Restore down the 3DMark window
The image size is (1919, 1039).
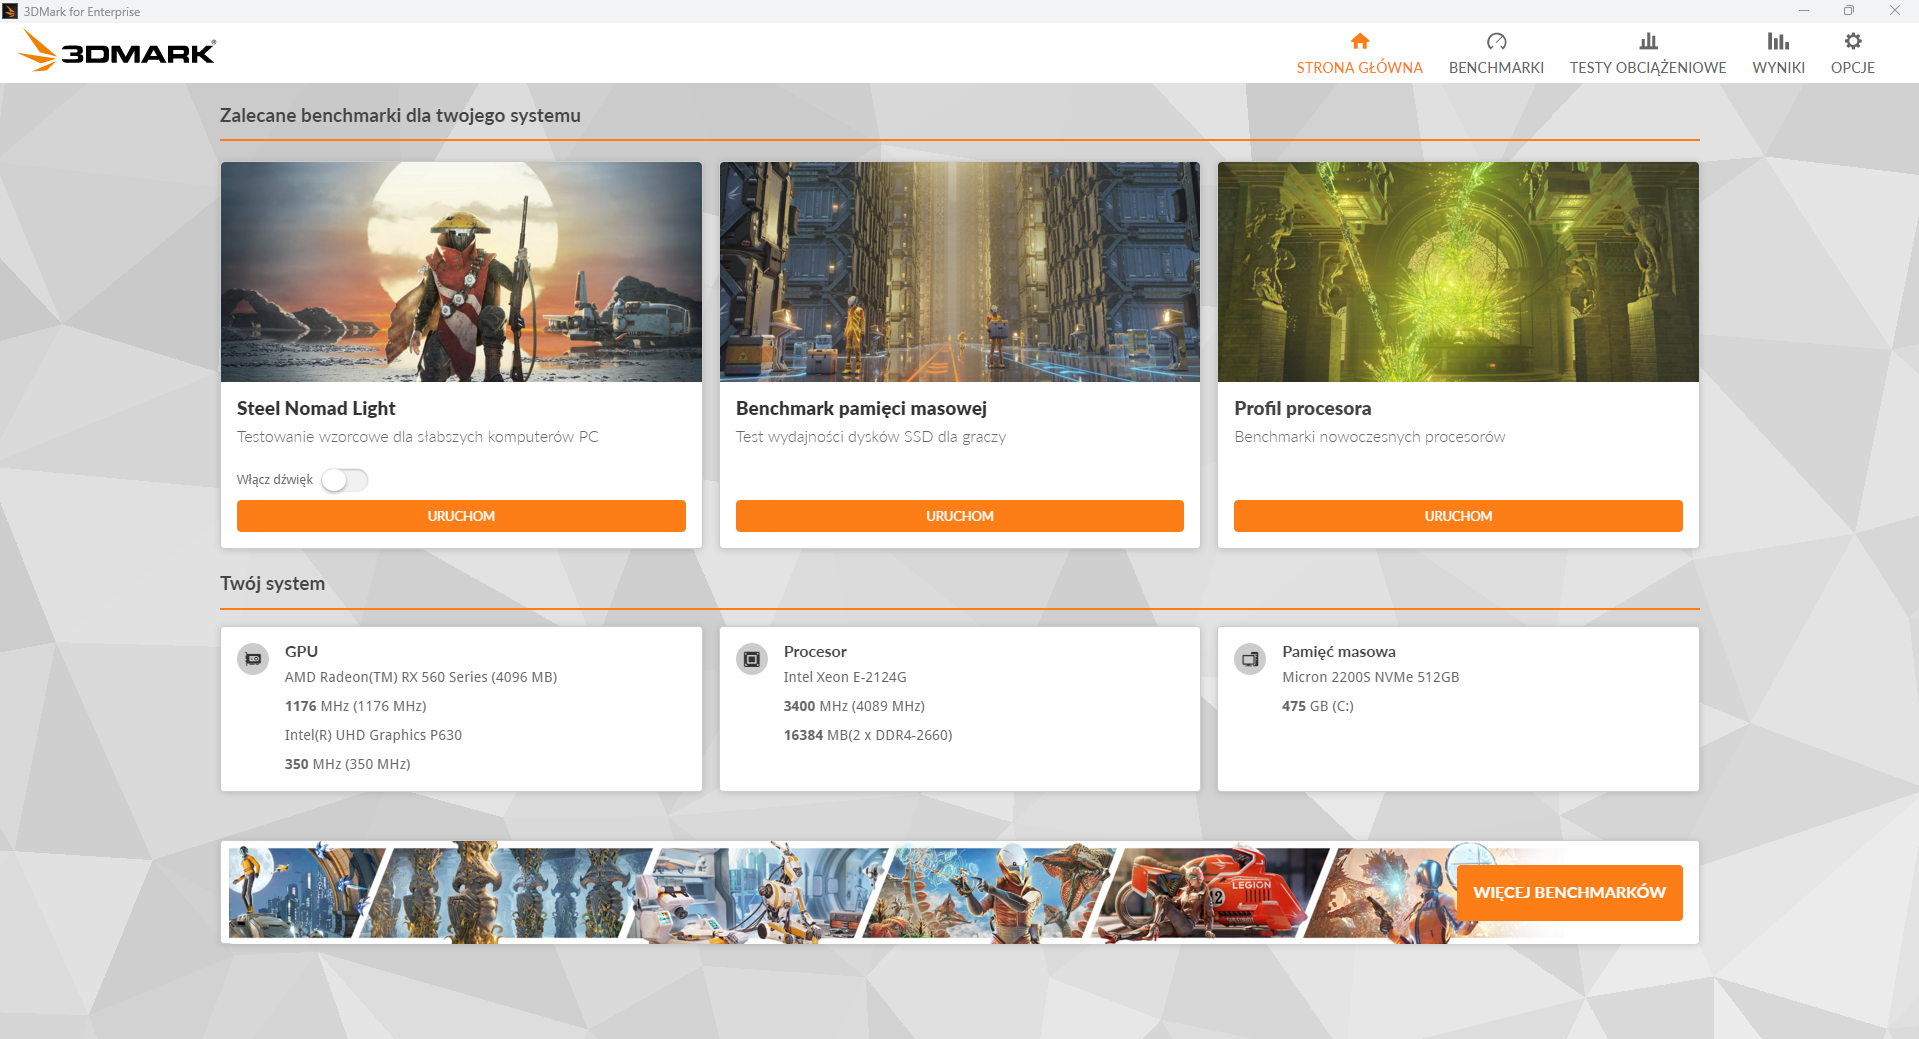1849,11
